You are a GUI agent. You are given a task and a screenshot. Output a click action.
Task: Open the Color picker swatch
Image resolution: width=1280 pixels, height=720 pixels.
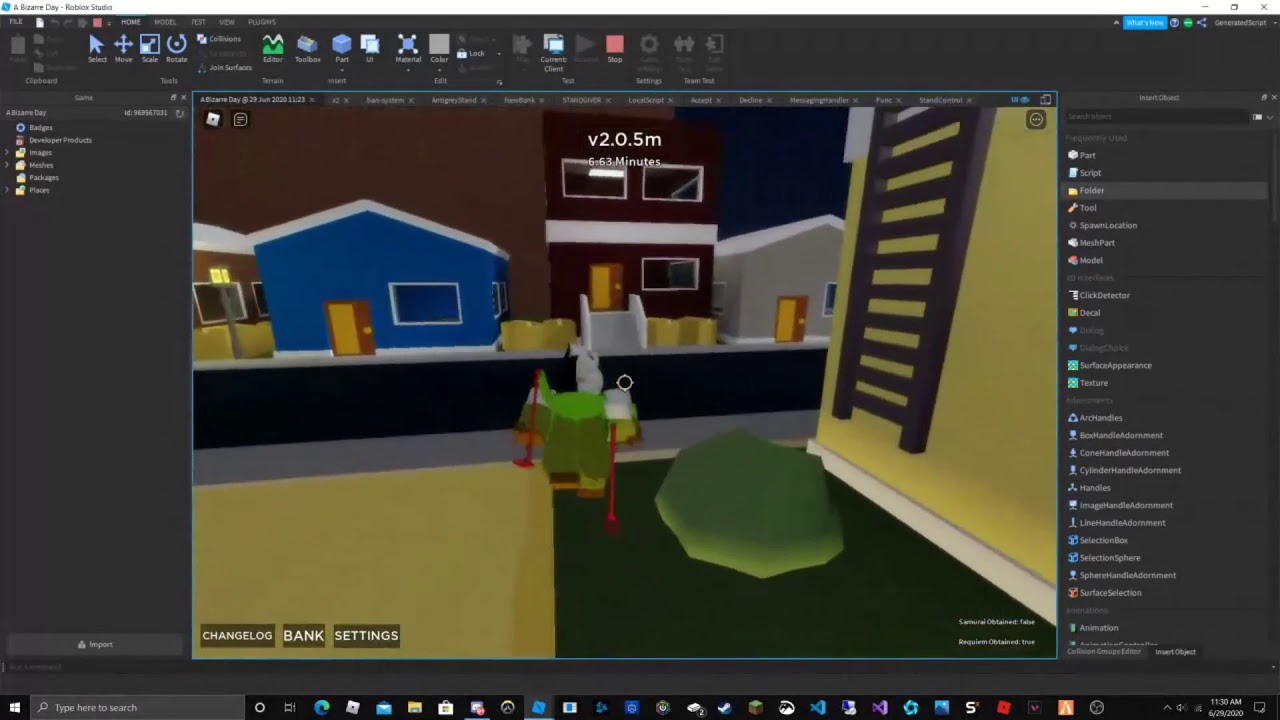pos(439,44)
